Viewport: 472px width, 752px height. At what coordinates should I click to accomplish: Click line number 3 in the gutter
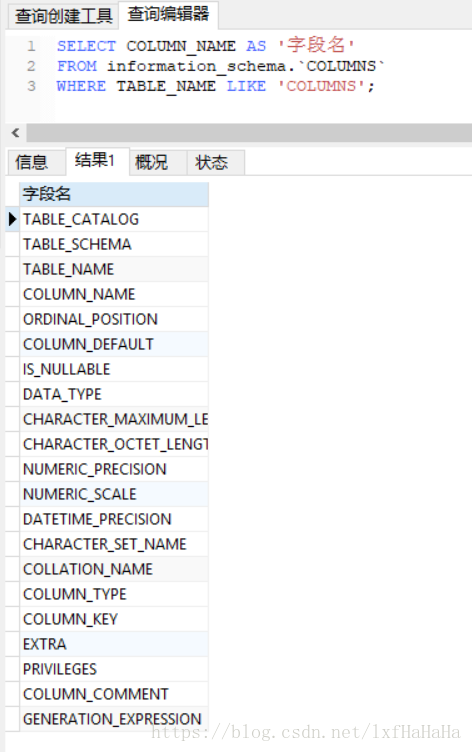(31, 86)
